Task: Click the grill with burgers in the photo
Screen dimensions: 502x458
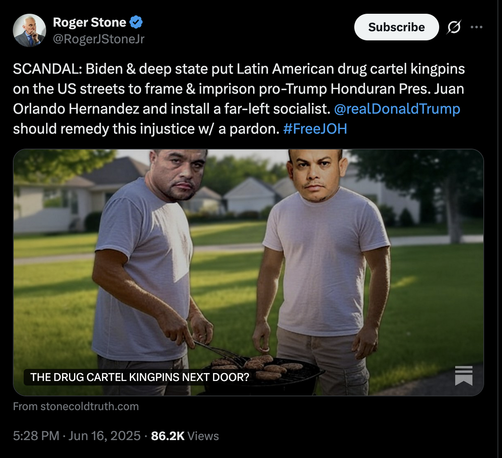Action: [x=262, y=373]
